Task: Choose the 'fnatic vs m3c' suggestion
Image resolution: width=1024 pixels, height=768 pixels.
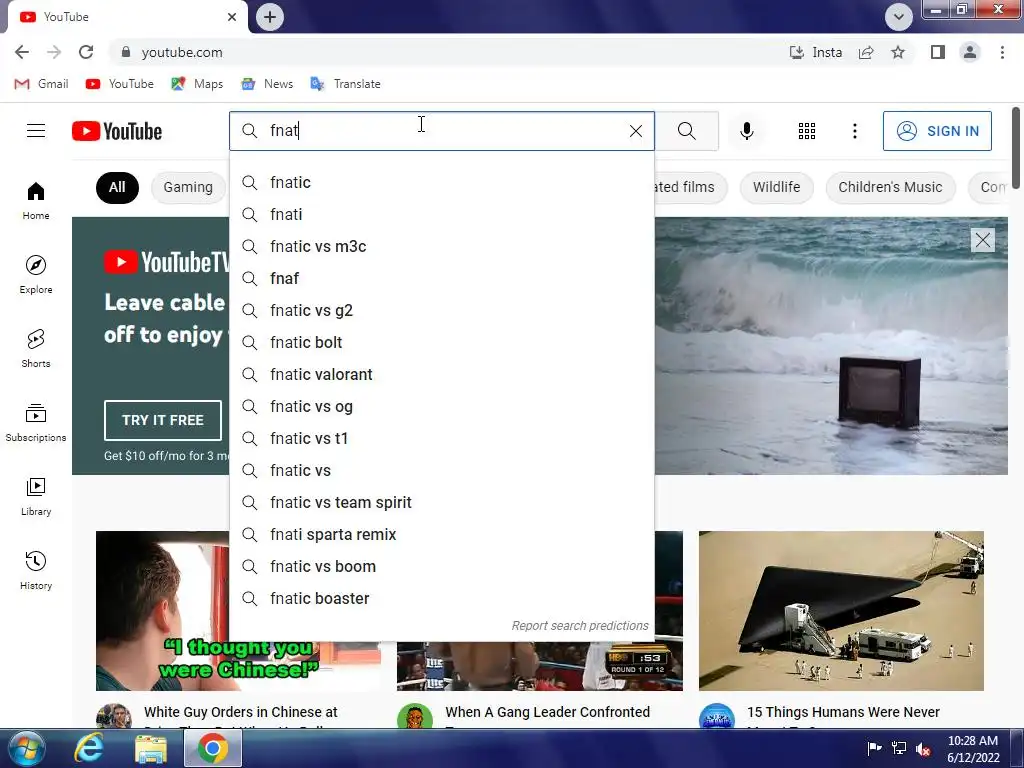Action: pyautogui.click(x=441, y=246)
